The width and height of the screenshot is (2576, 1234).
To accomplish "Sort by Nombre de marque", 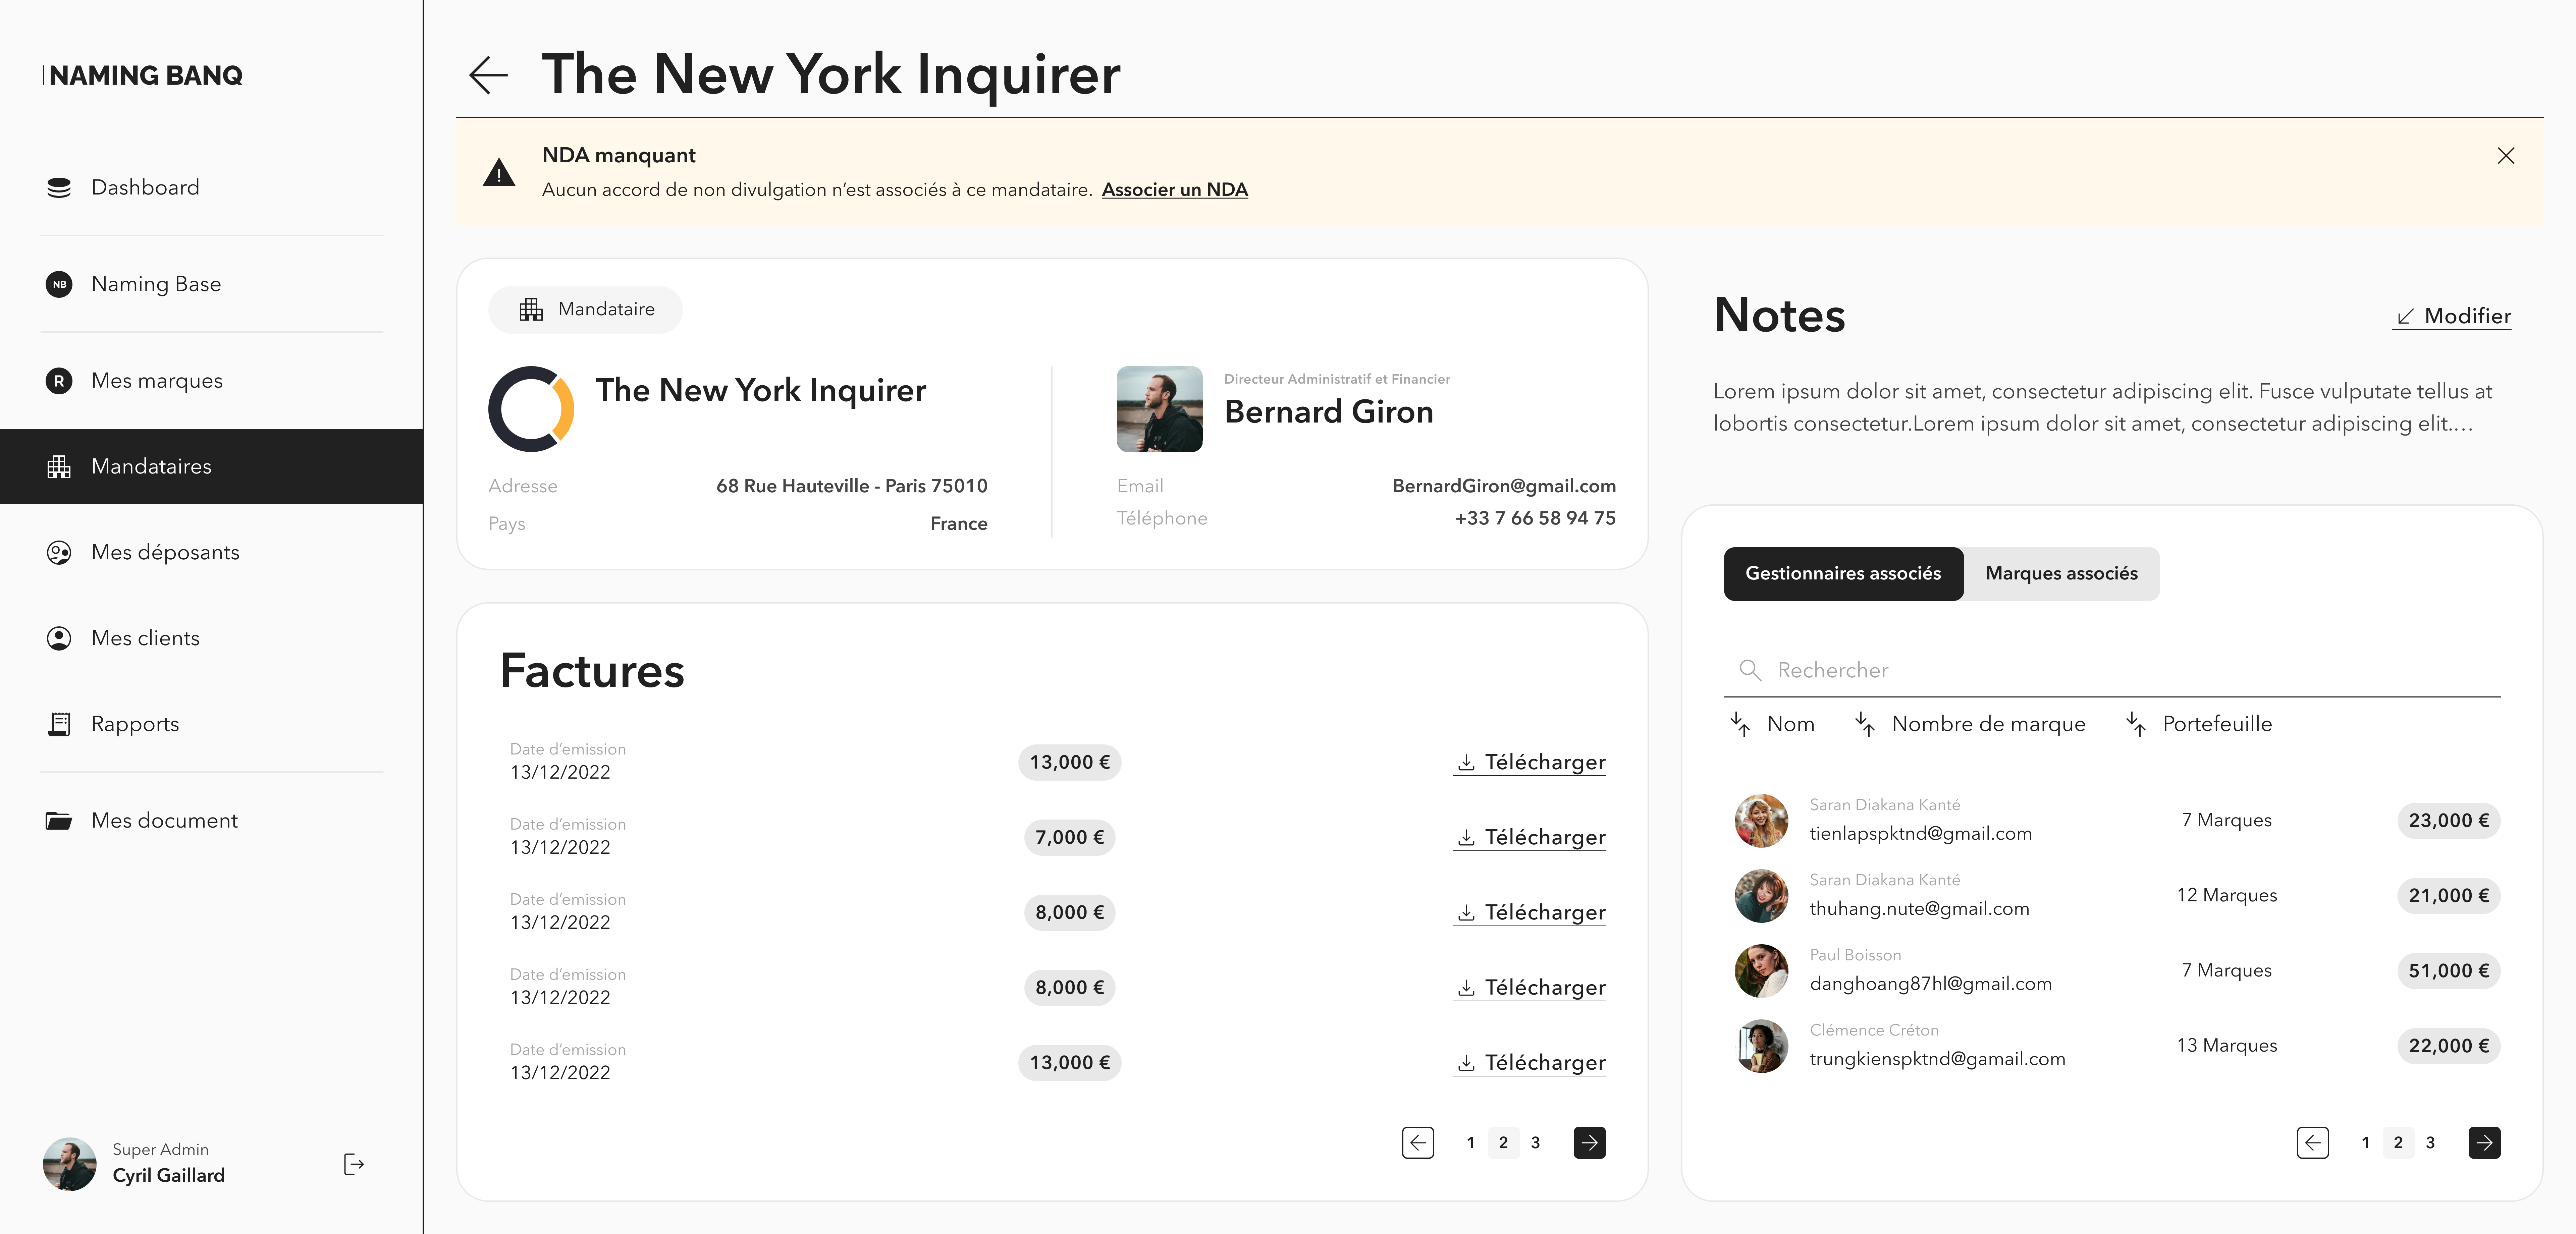I will click(1970, 724).
